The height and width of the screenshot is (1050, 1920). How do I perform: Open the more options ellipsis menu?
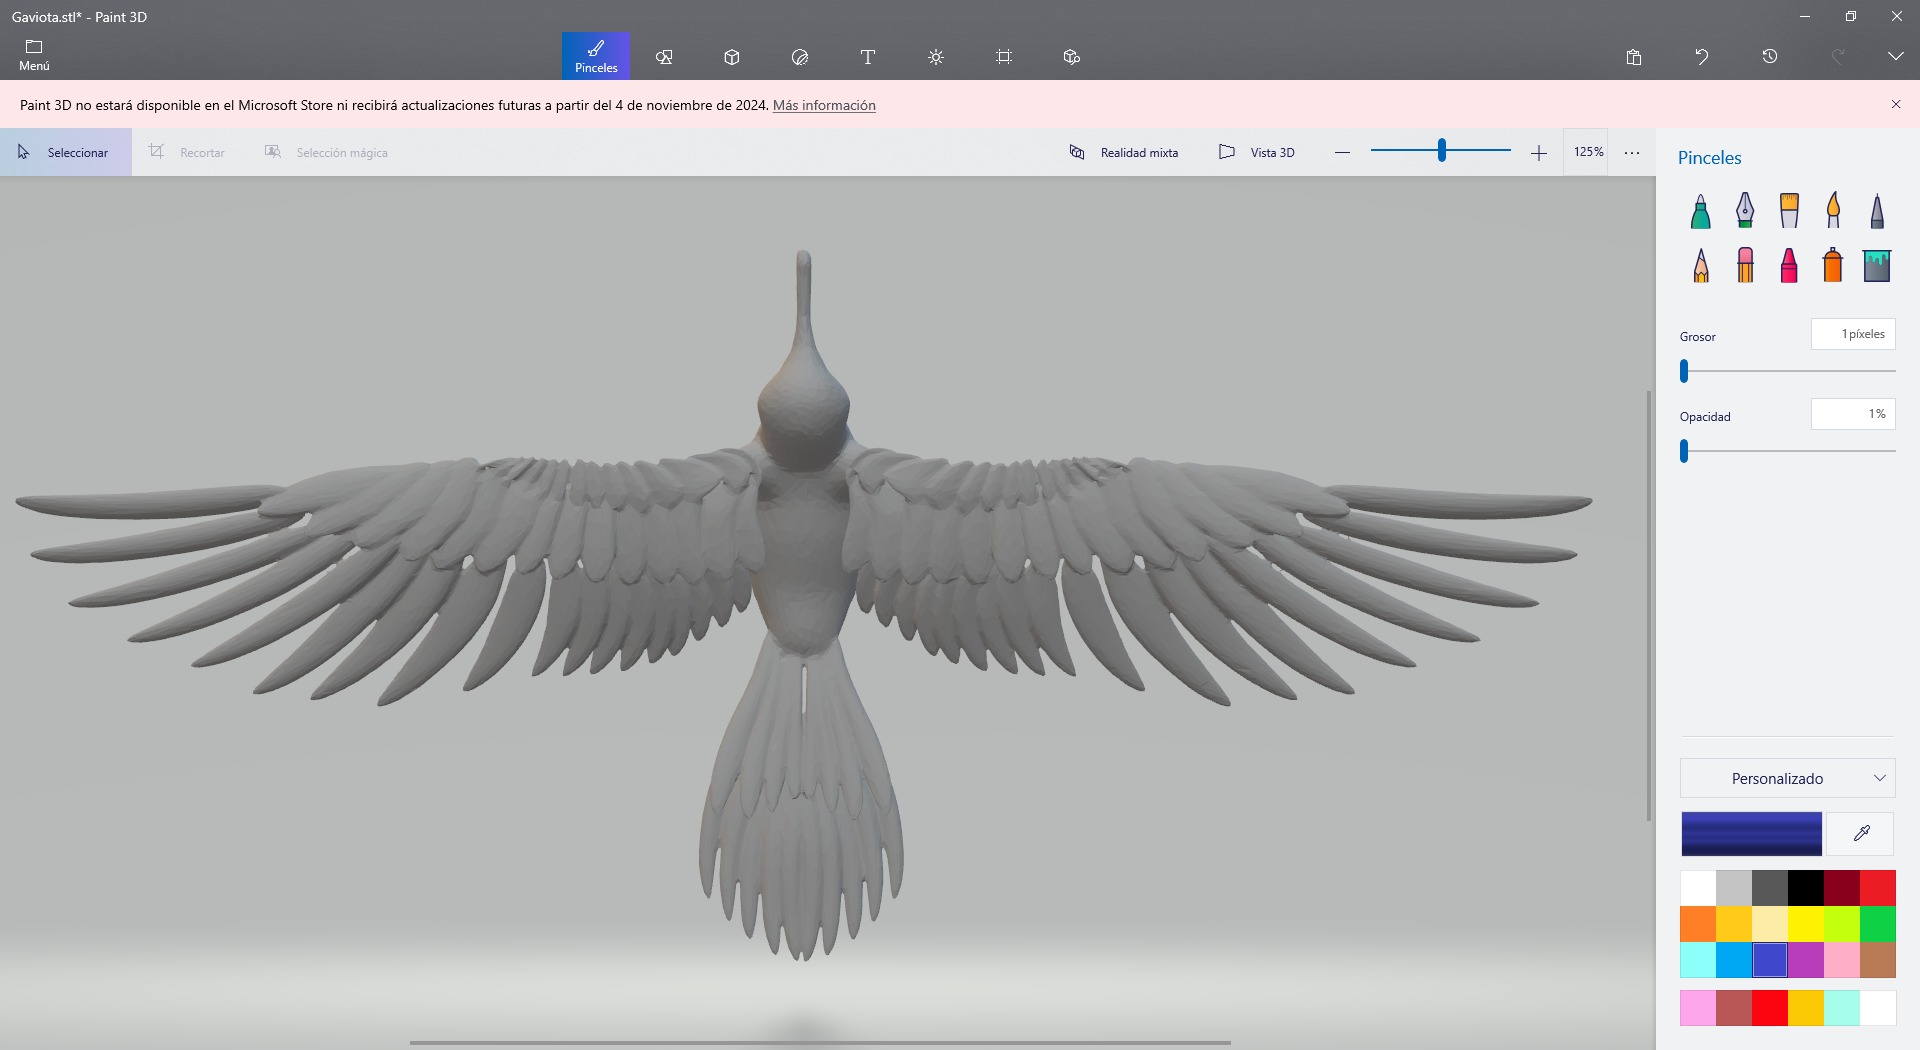point(1632,152)
